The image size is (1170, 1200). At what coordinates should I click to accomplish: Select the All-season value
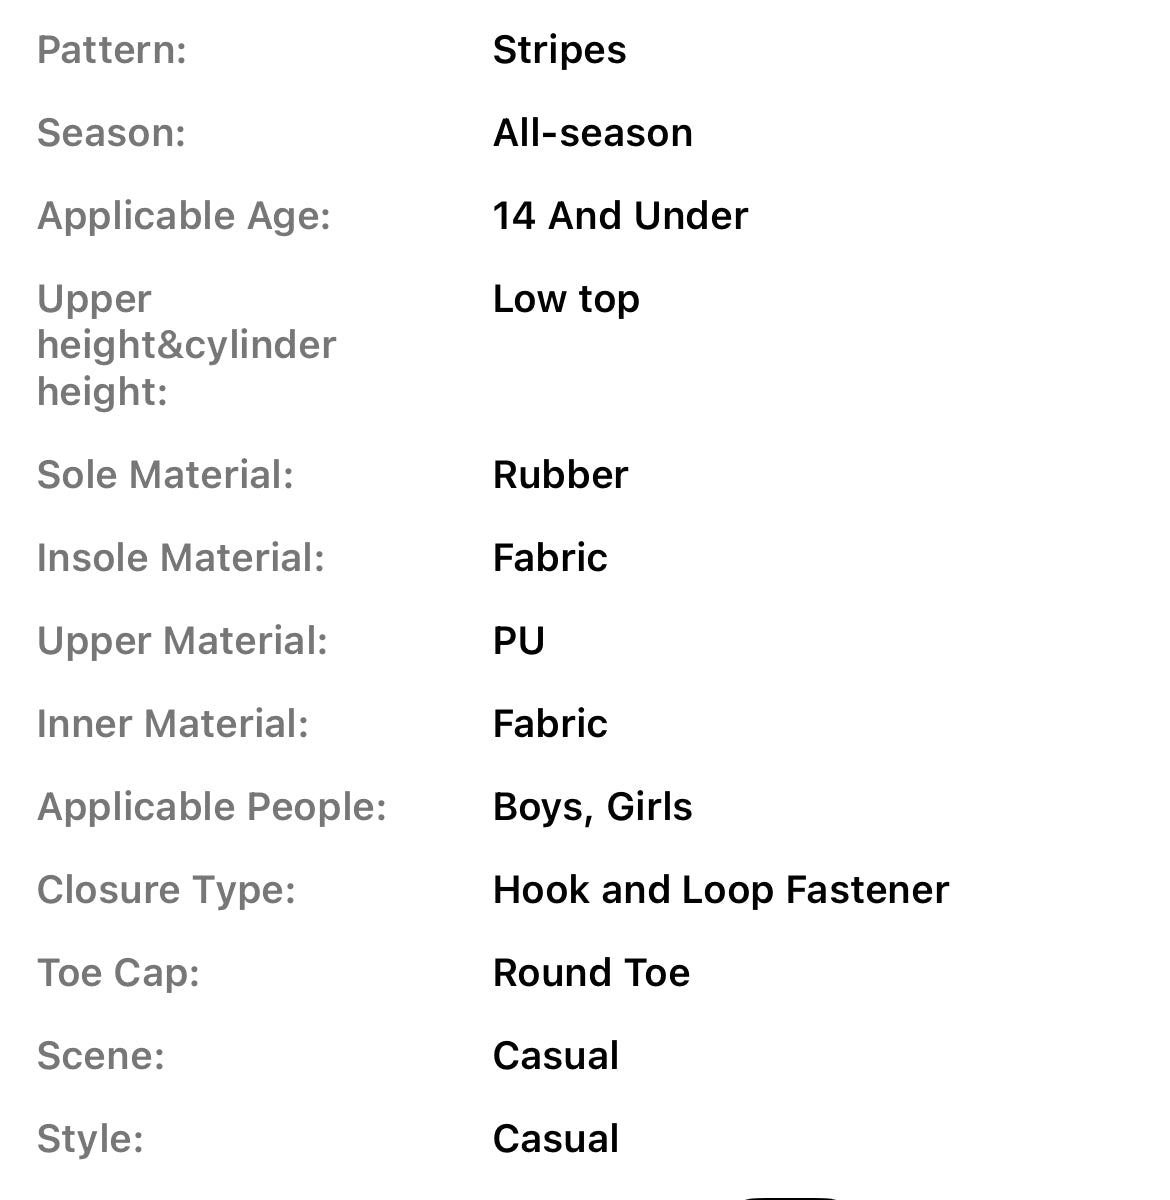592,133
